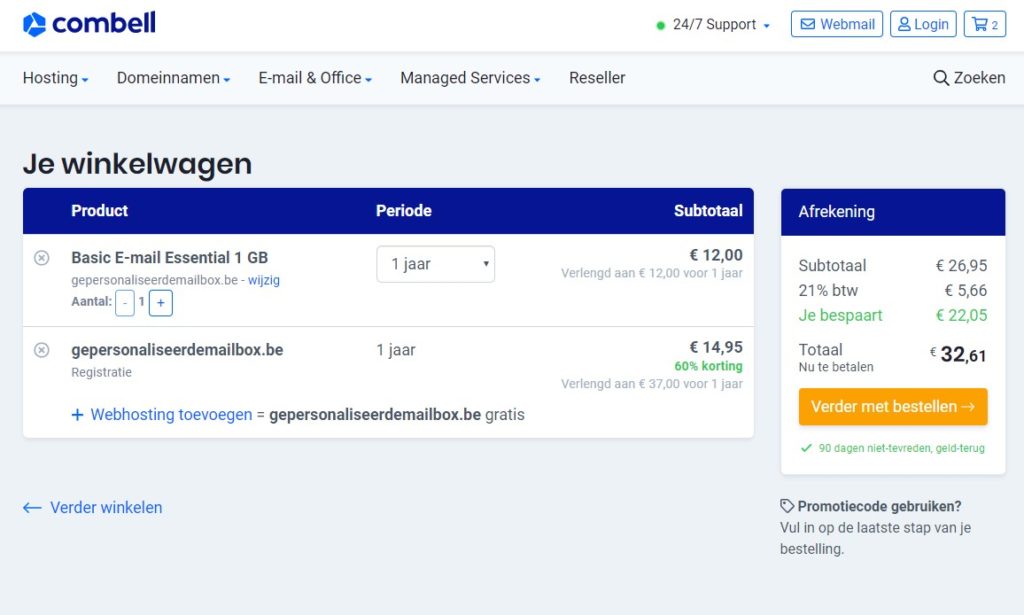The width and height of the screenshot is (1024, 615).
Task: Open the E-mail & Office menu
Action: pyautogui.click(x=315, y=78)
